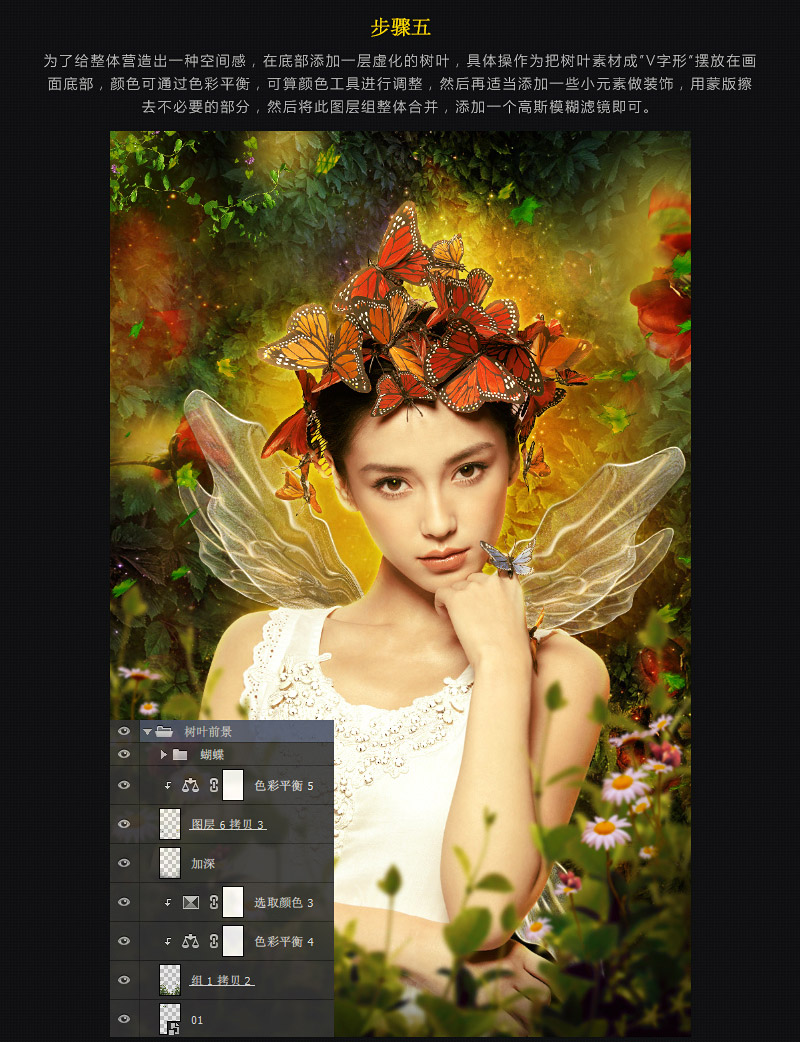Screen dimensions: 800x1042
Task: Select the layer name 图层 6 拷贝 3
Action: (228, 824)
